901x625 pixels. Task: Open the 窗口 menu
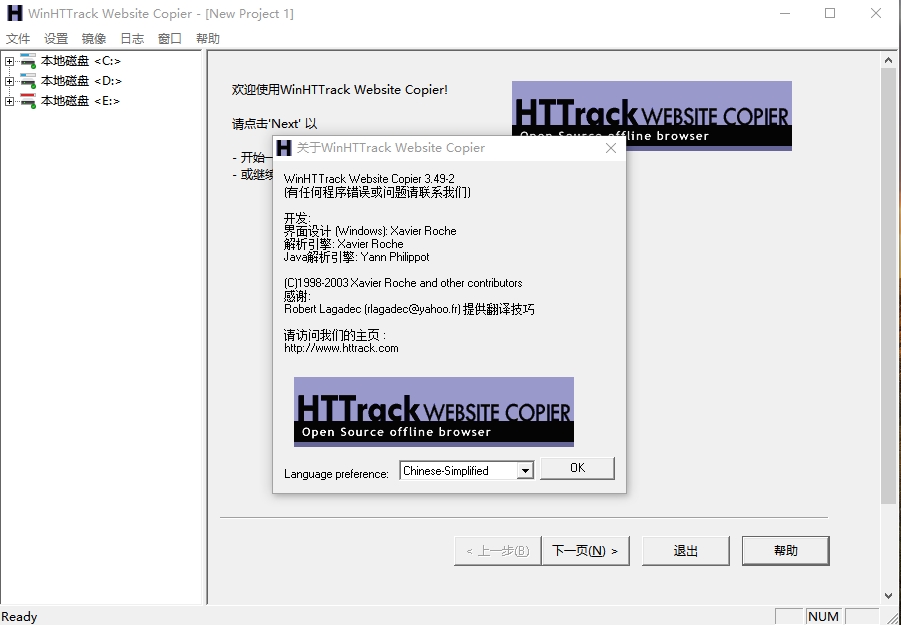tap(170, 38)
